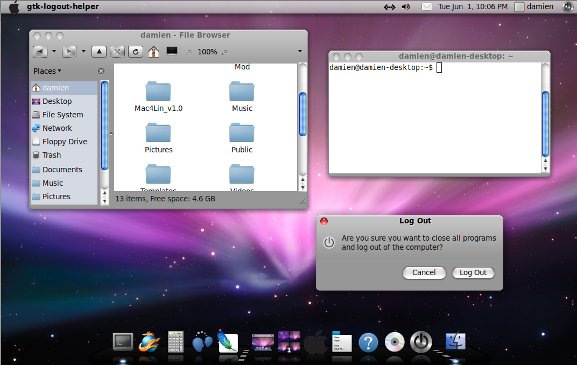This screenshot has height=365, width=577.
Task: Select the Pictures bookmark in Places sidebar
Action: click(64, 196)
